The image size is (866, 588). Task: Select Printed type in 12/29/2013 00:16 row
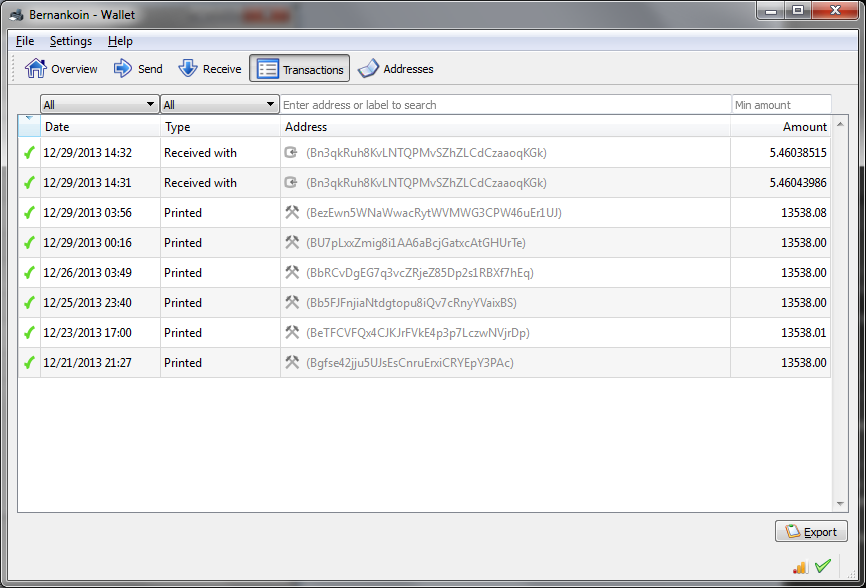[x=183, y=243]
